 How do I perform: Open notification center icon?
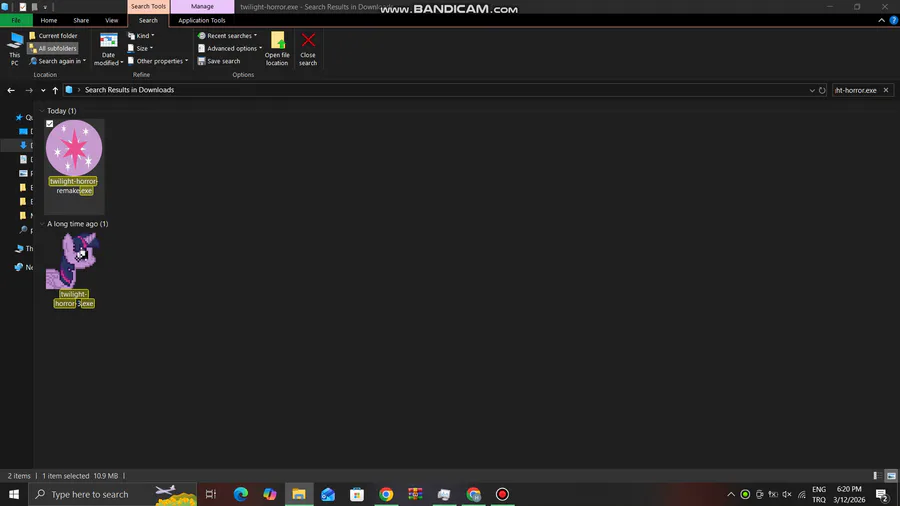click(882, 494)
